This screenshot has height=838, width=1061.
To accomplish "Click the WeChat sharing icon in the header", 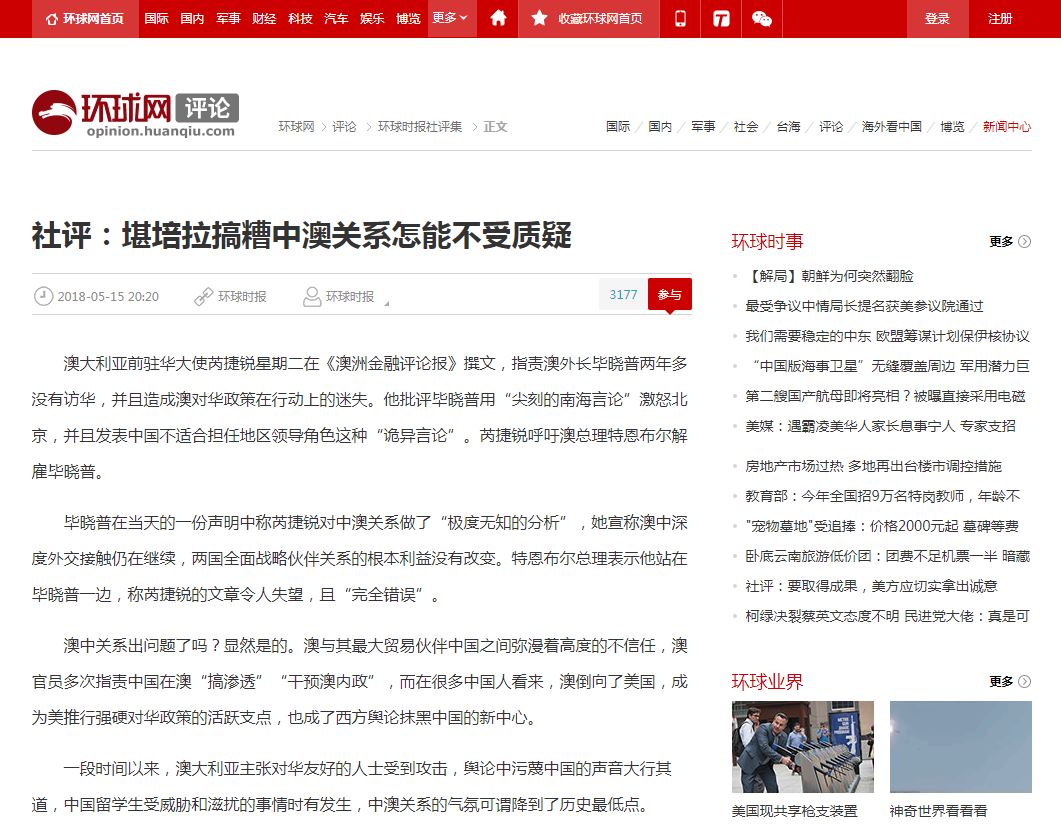I will point(761,18).
